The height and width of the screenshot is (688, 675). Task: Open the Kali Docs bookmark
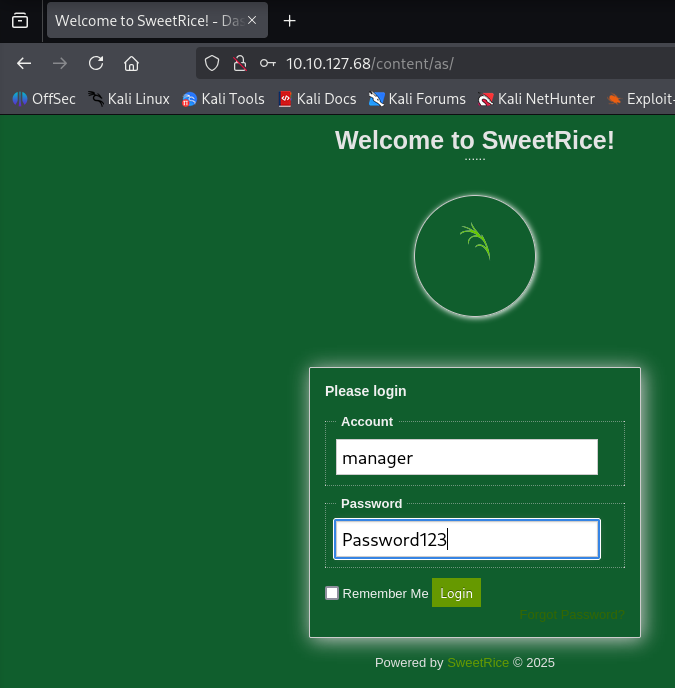point(317,99)
